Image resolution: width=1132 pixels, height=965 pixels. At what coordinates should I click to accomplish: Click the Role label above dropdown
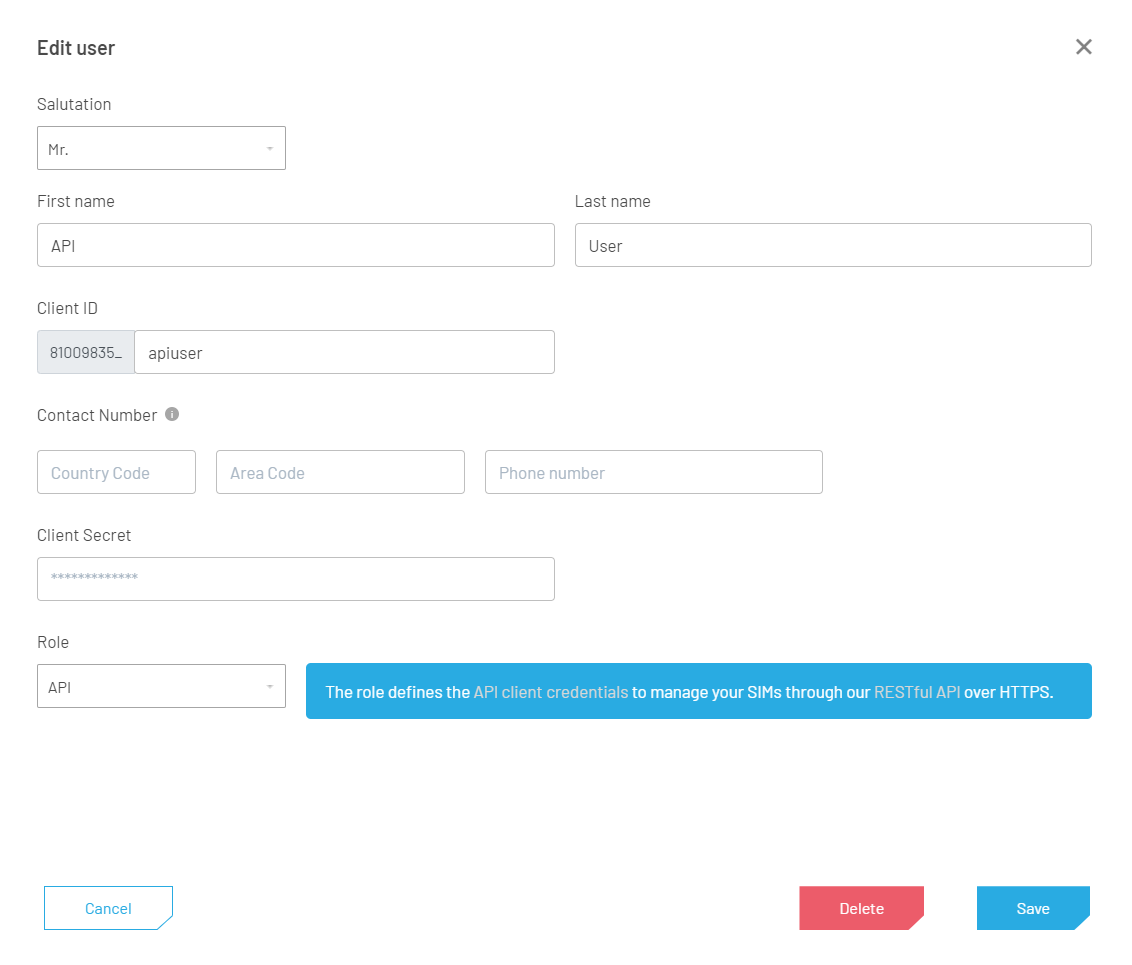(x=53, y=642)
